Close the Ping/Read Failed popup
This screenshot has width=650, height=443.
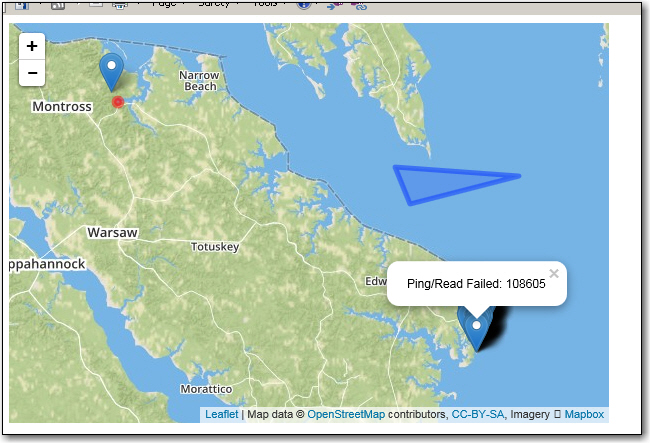[554, 273]
